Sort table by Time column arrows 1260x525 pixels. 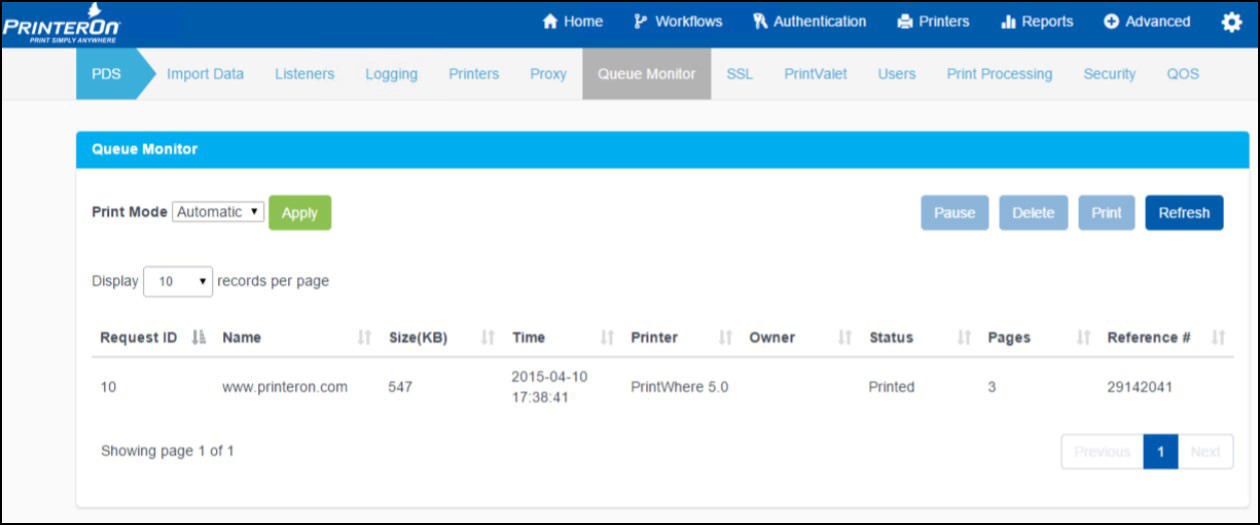[x=606, y=338]
